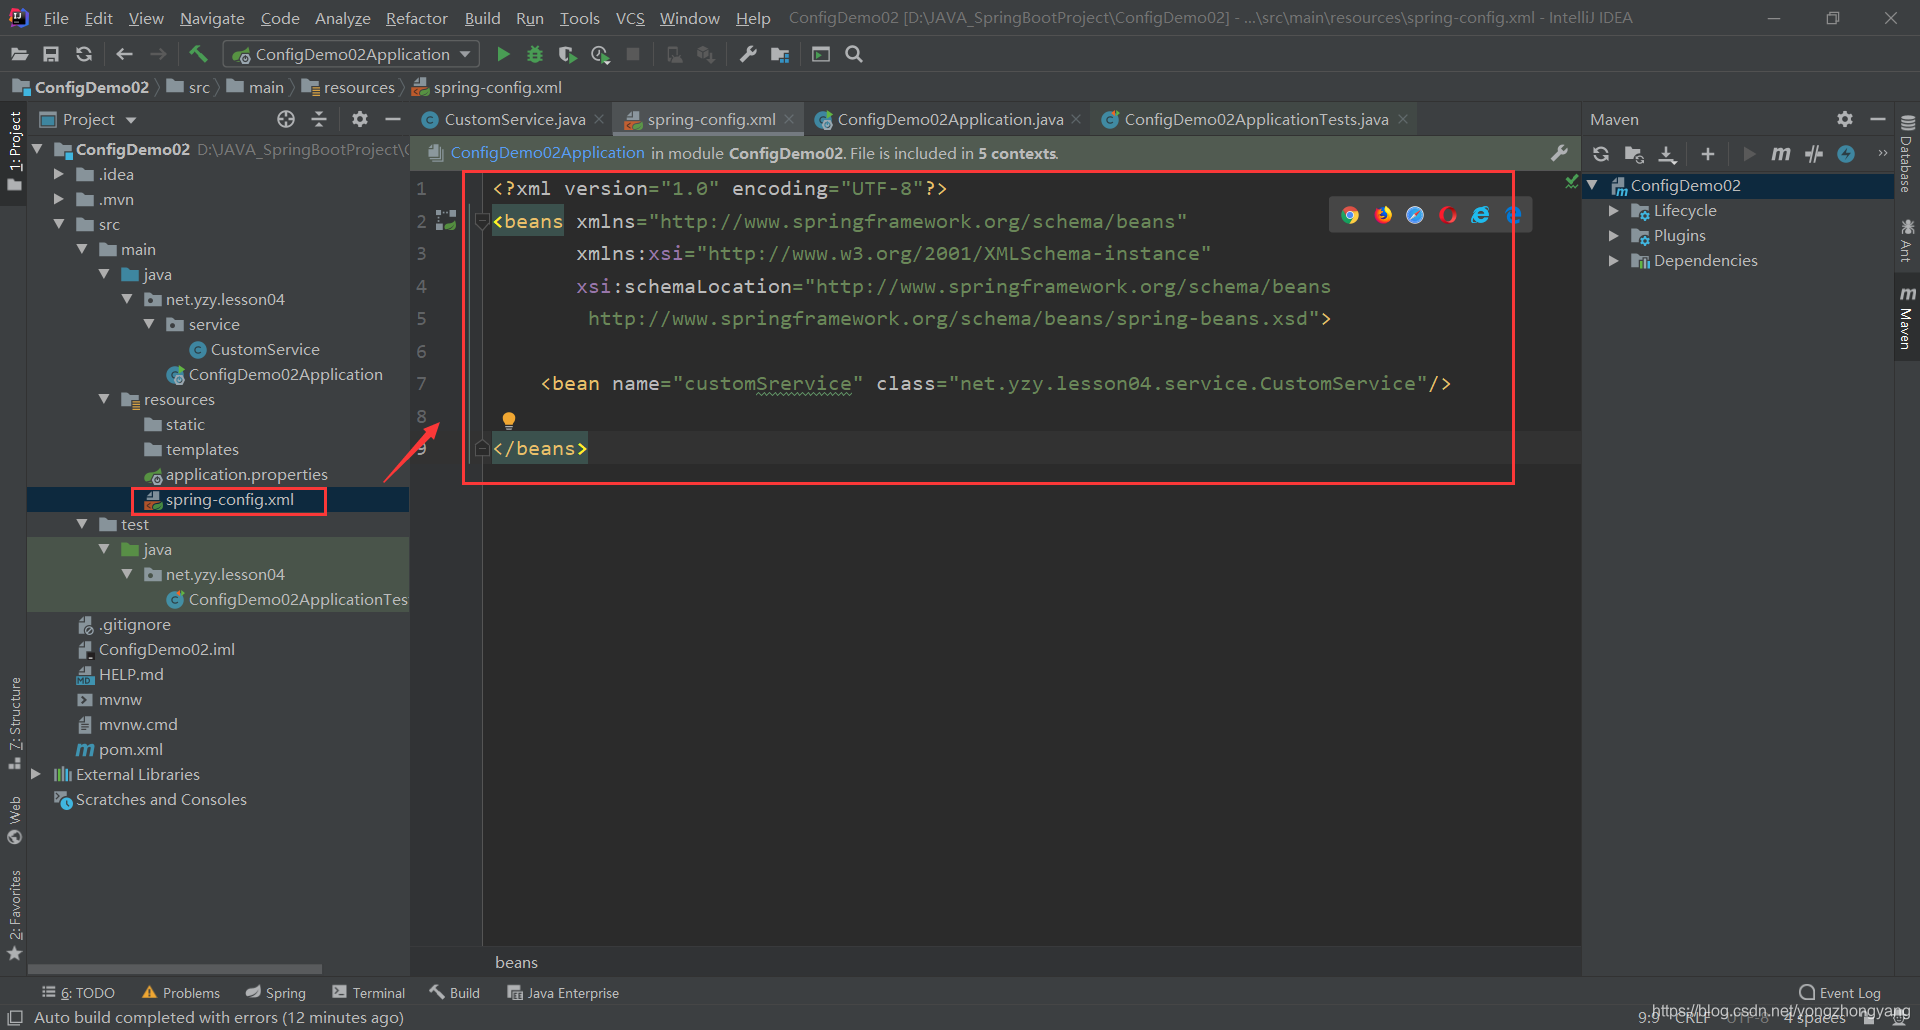Toggle the 1: Project tool window button

tap(15, 151)
